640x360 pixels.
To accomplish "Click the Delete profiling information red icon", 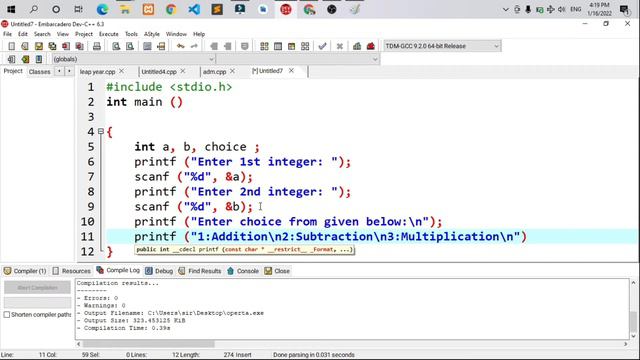I will (x=371, y=46).
